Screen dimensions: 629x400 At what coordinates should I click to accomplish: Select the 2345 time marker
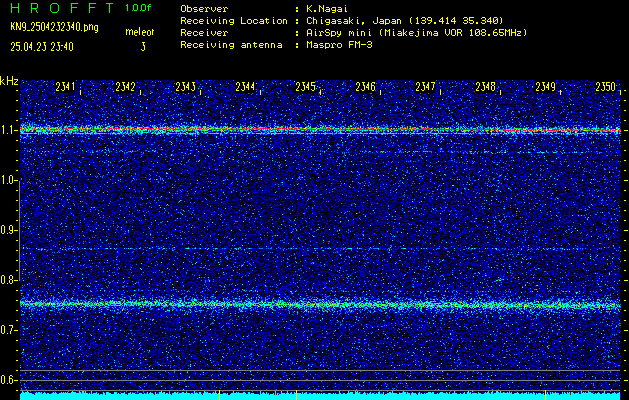coord(305,87)
